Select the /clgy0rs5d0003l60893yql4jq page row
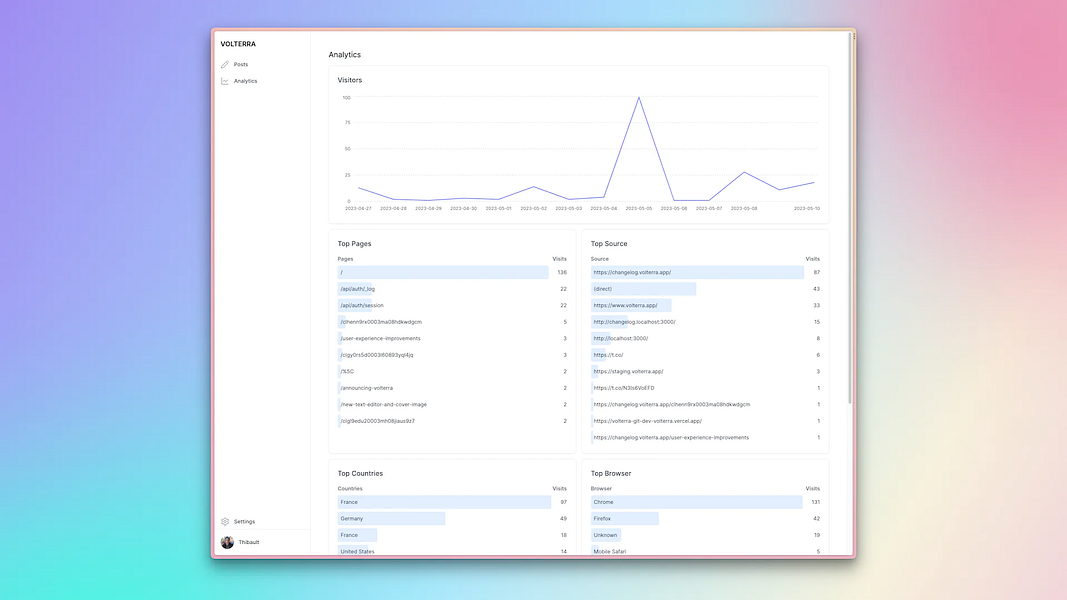The image size is (1067, 600). click(x=452, y=355)
